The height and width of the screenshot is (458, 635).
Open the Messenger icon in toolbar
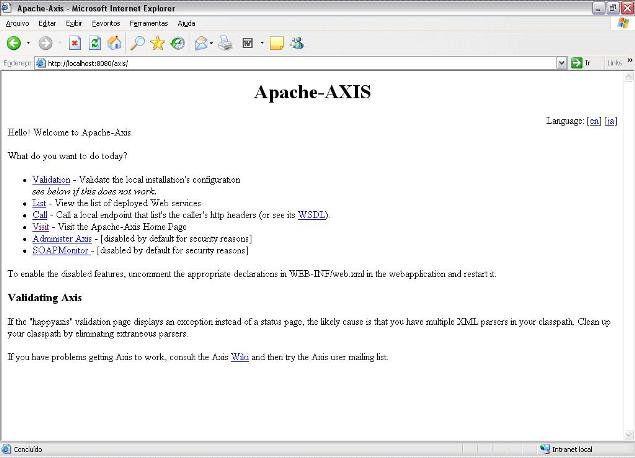297,43
